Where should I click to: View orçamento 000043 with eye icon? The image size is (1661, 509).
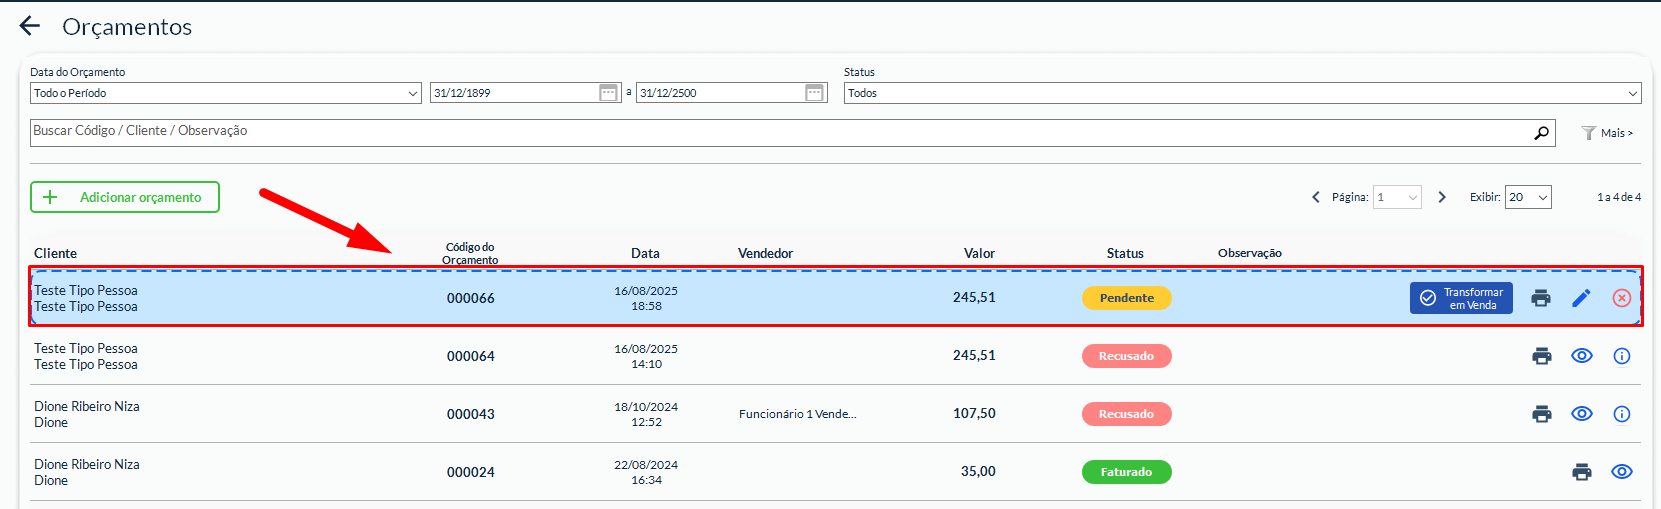pyautogui.click(x=1582, y=414)
